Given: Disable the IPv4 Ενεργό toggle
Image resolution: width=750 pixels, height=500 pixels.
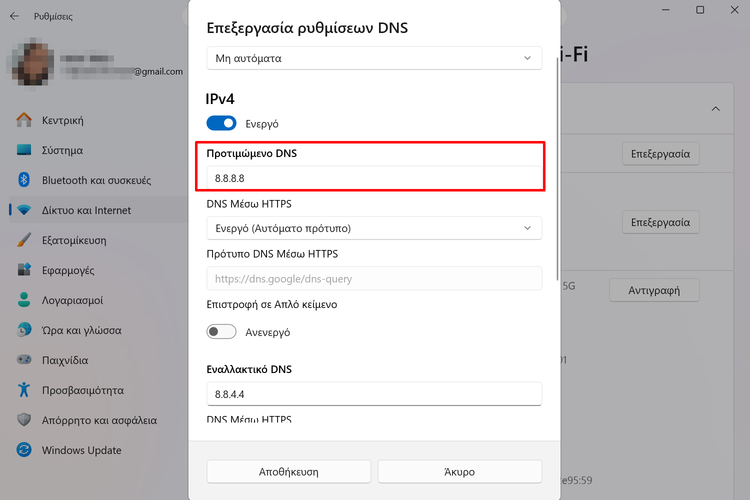Looking at the screenshot, I should click(x=221, y=123).
